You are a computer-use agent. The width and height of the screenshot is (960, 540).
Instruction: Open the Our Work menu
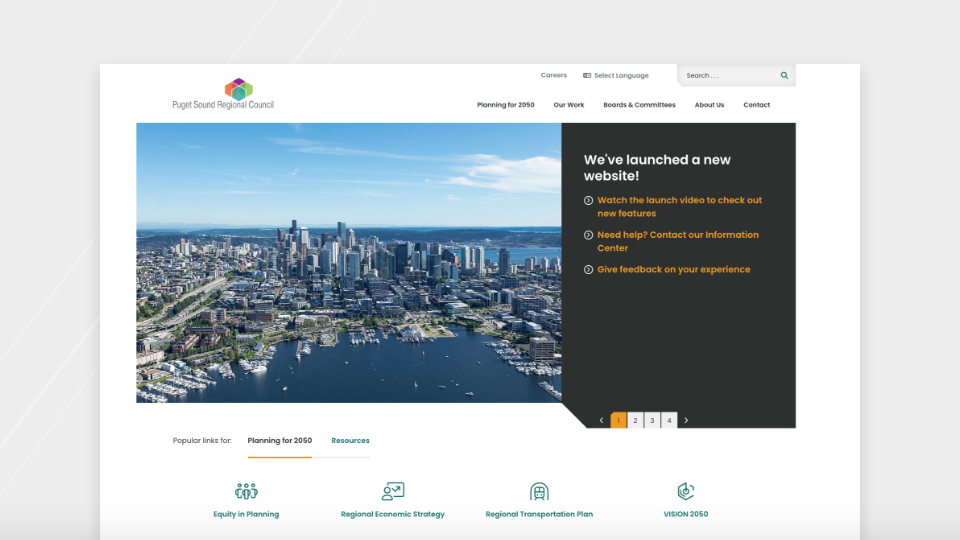[569, 105]
